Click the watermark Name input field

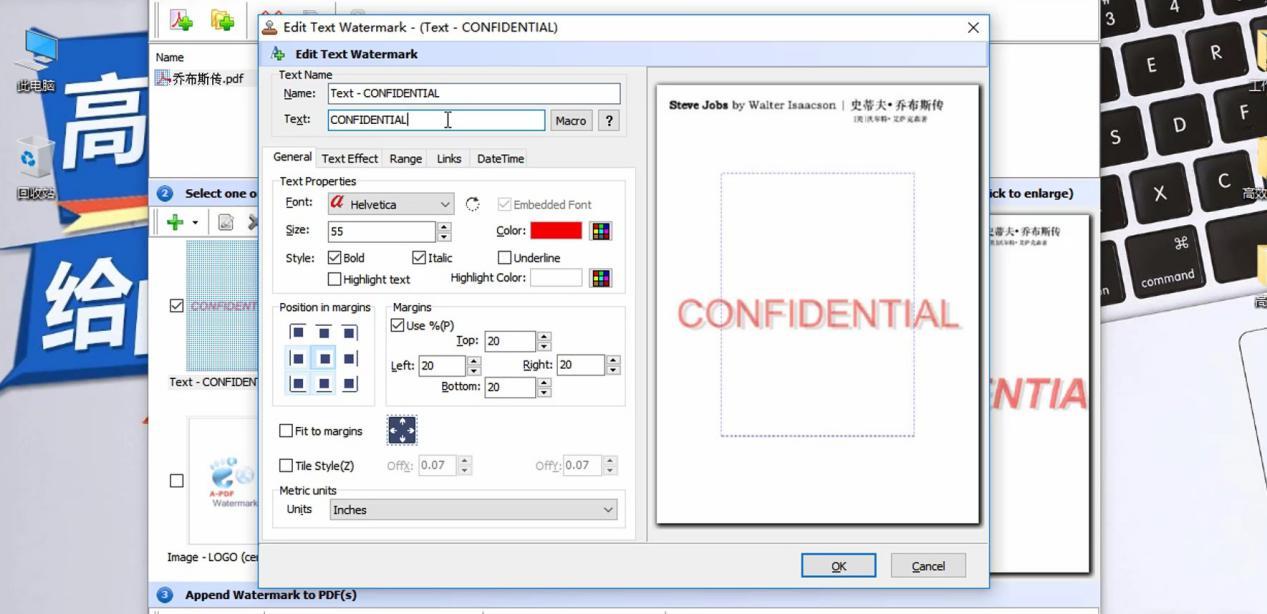pos(474,93)
